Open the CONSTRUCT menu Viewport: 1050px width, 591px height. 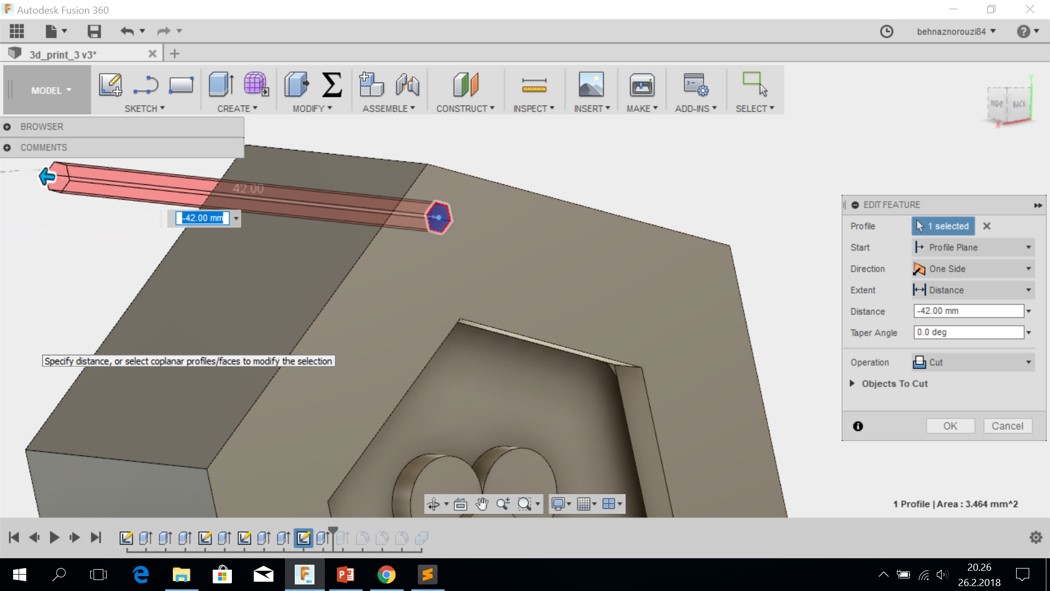click(465, 108)
